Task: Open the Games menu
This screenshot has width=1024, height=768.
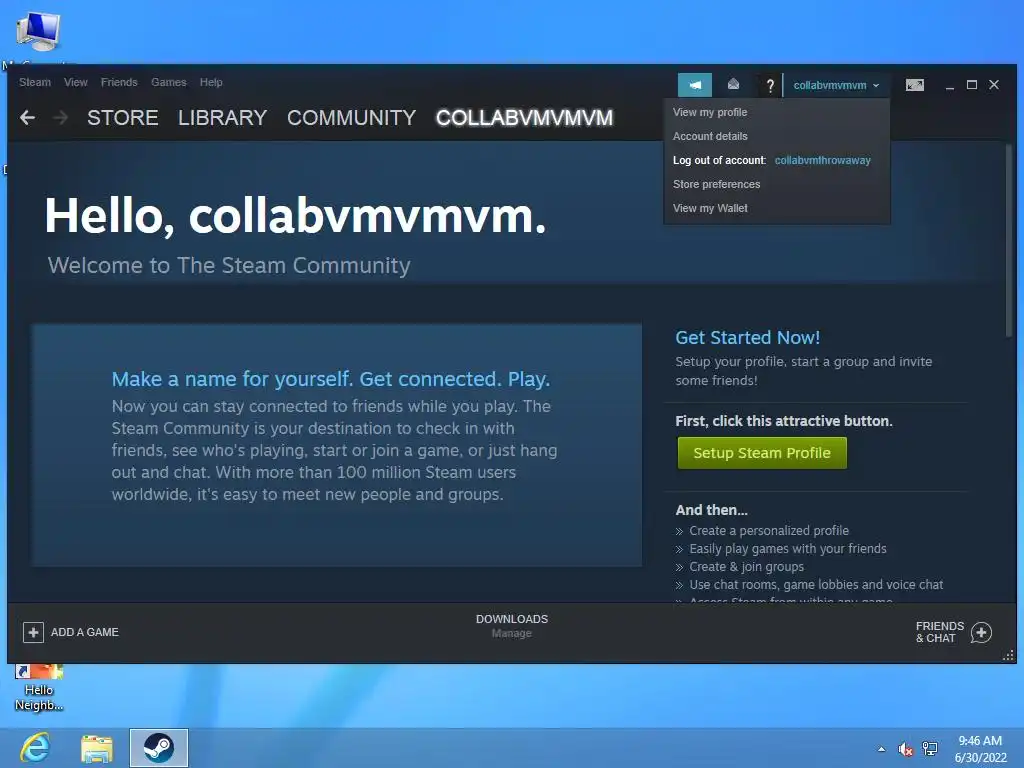Action: click(x=168, y=82)
